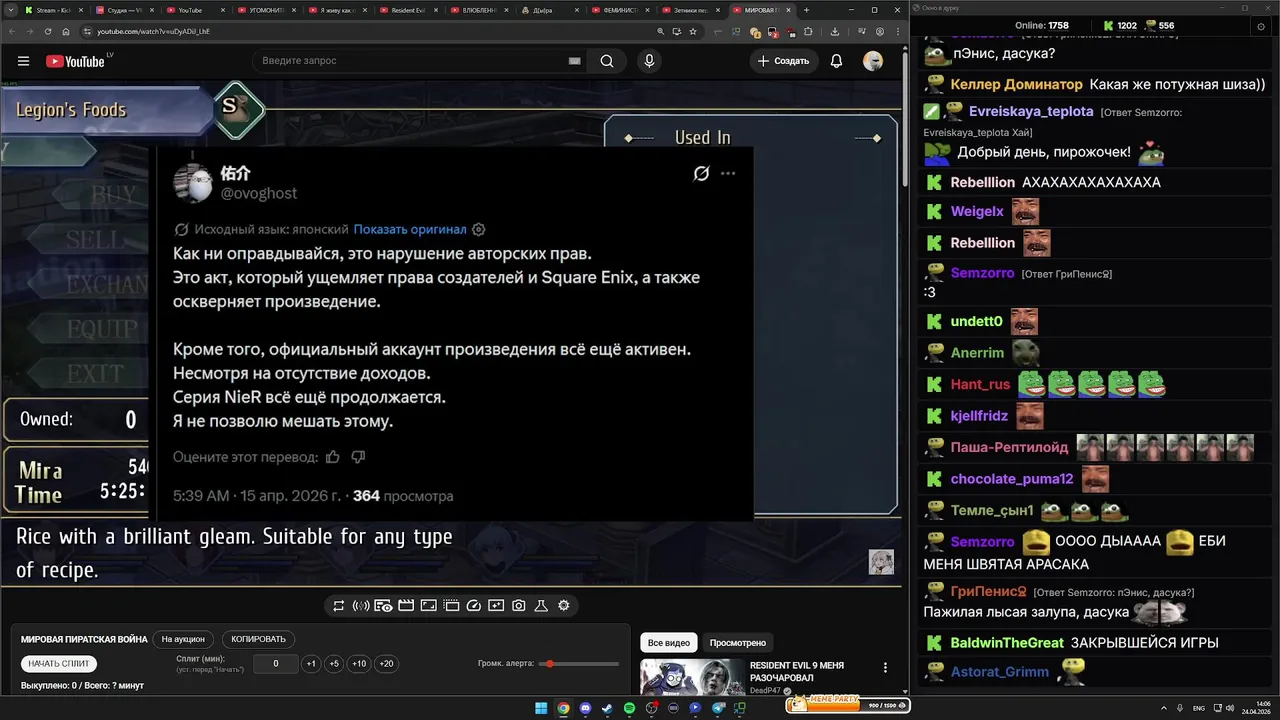Click Показать оригинал in the tweet
1280x720 pixels.
(x=410, y=229)
